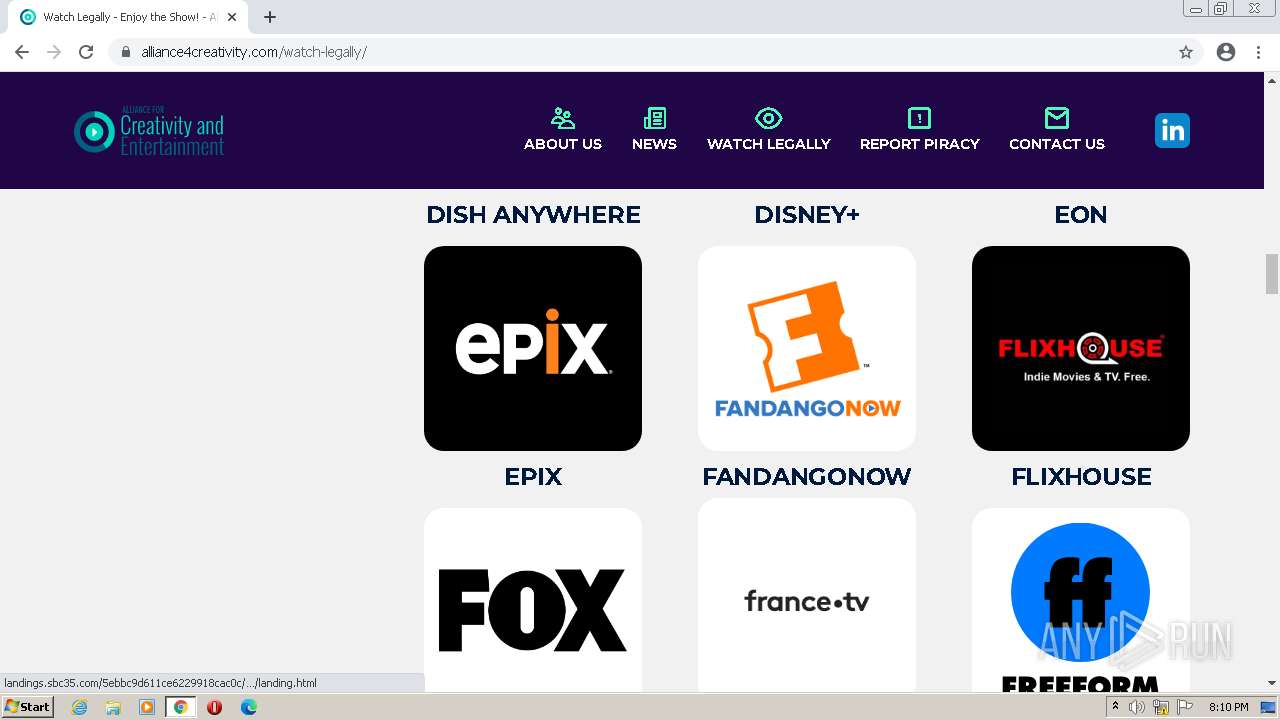The width and height of the screenshot is (1280, 720).
Task: Open the volume speaker tray icon
Action: click(x=1137, y=707)
